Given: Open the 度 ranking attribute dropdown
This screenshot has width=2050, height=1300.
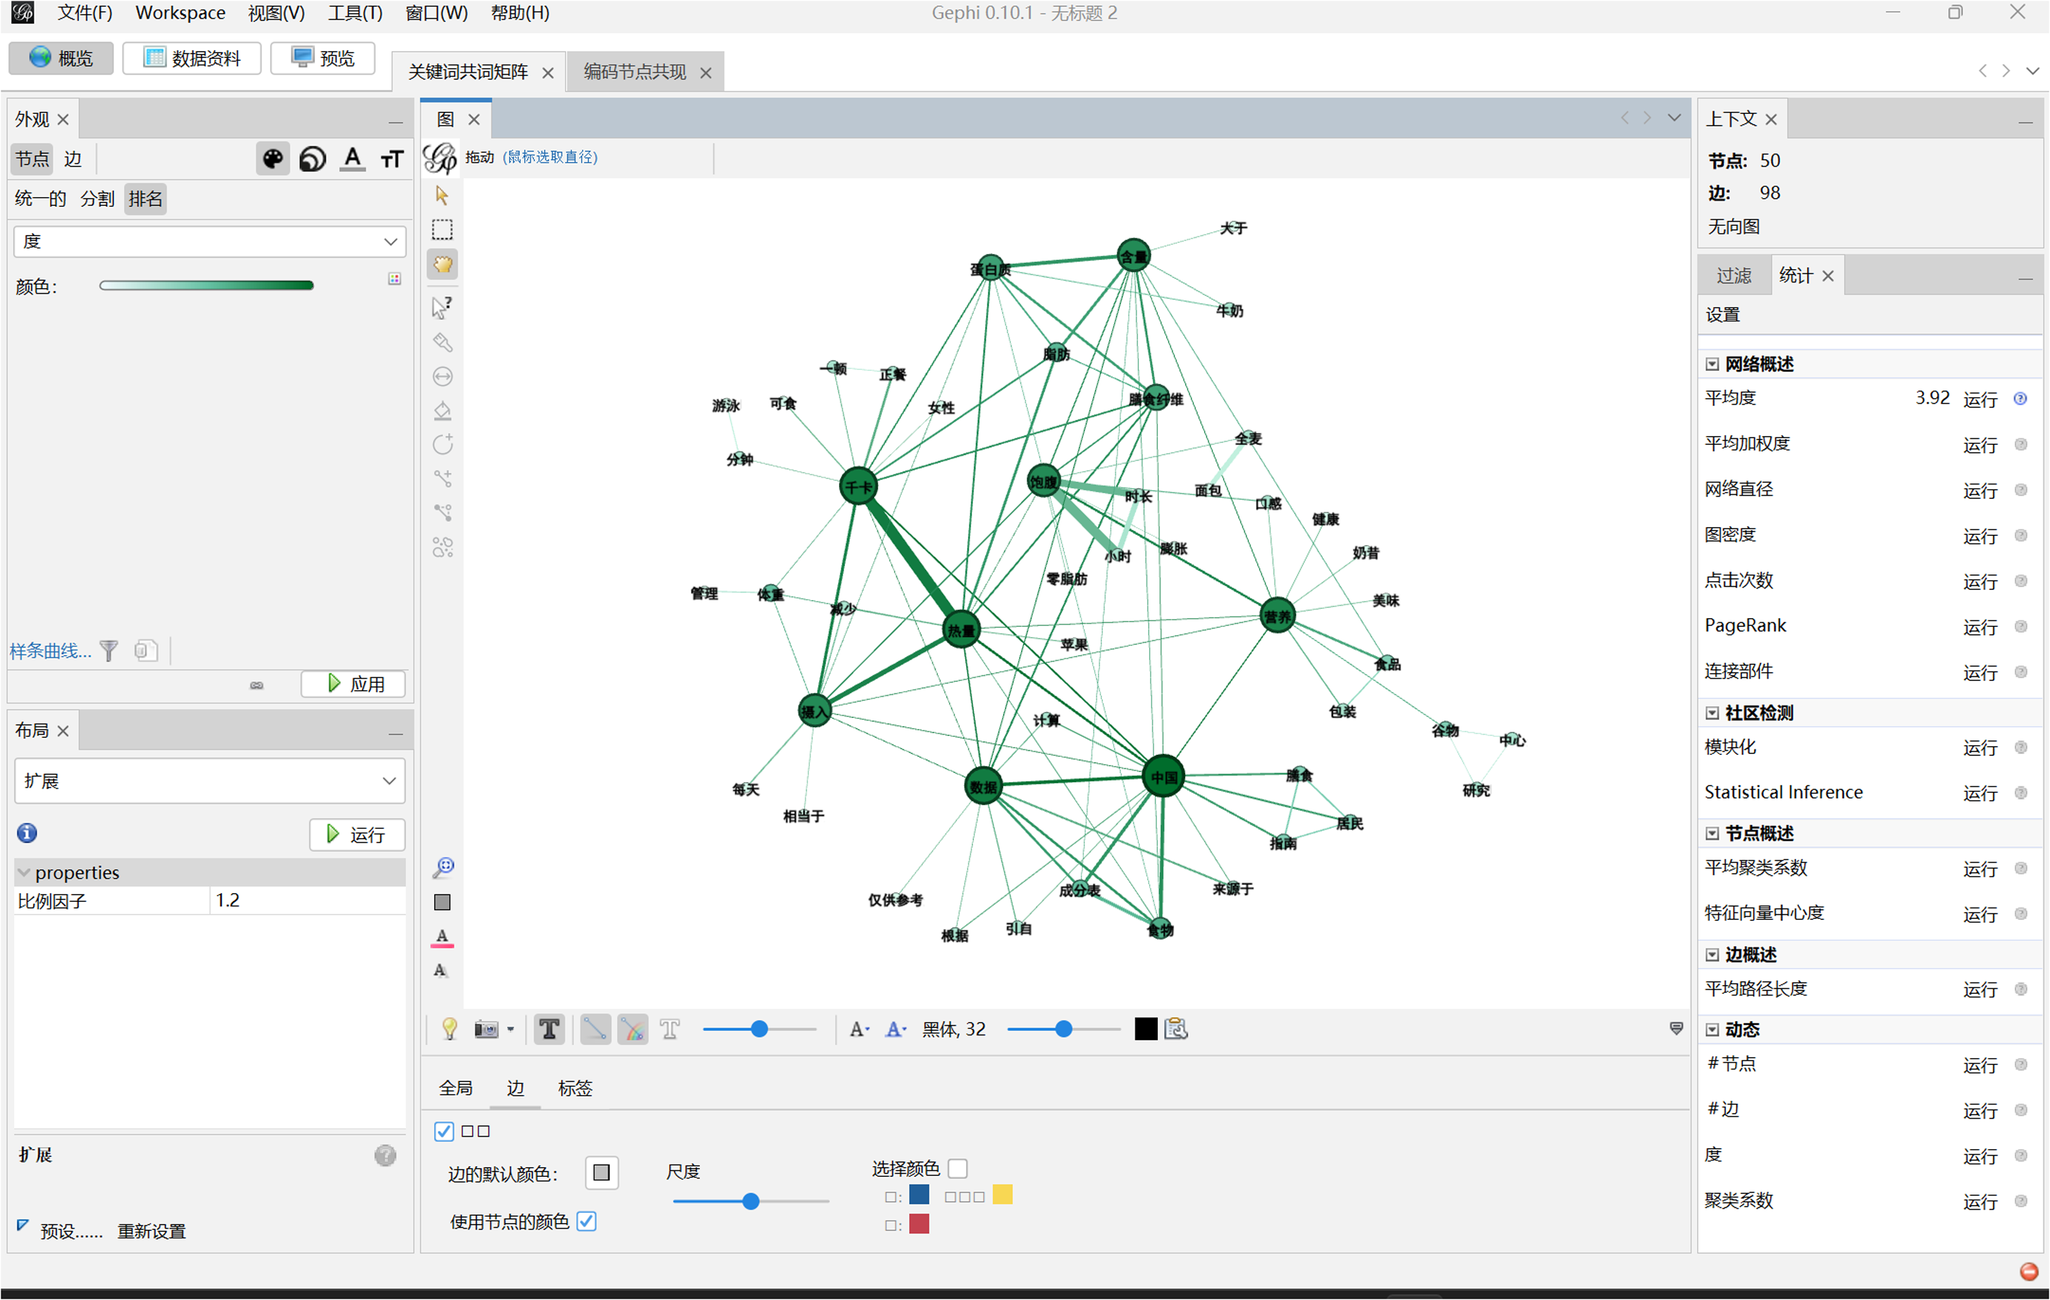Looking at the screenshot, I should [x=209, y=241].
